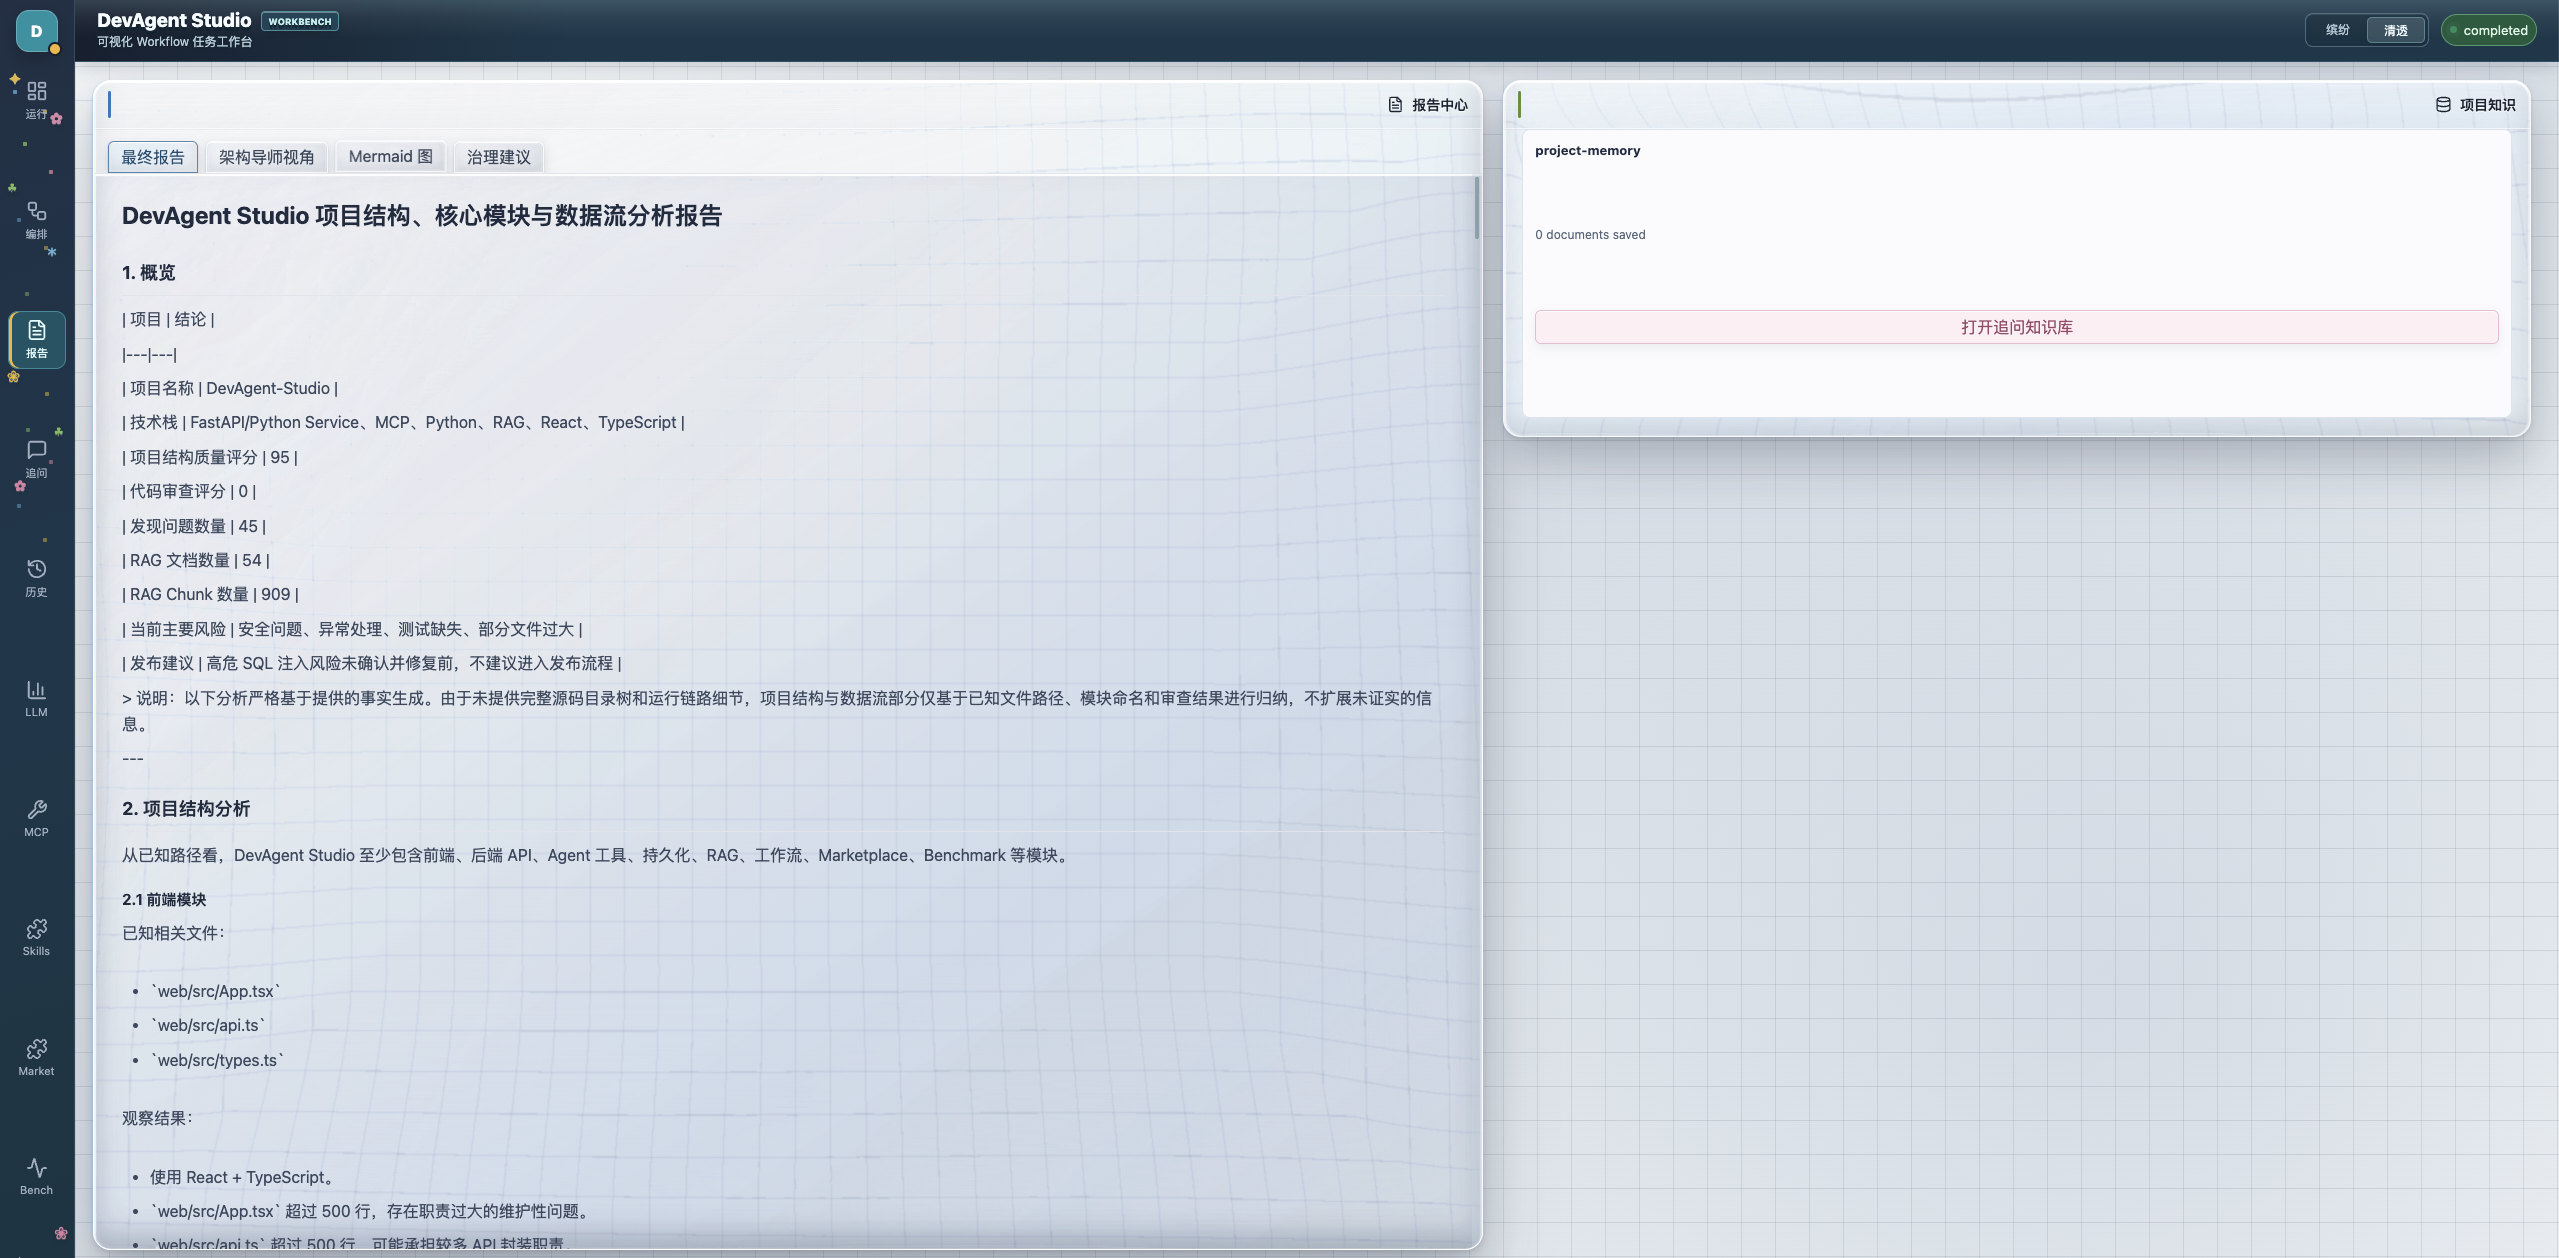The image size is (2559, 1258).
Task: Click the "使用 React + TypeScript。" bullet
Action: (x=242, y=1178)
